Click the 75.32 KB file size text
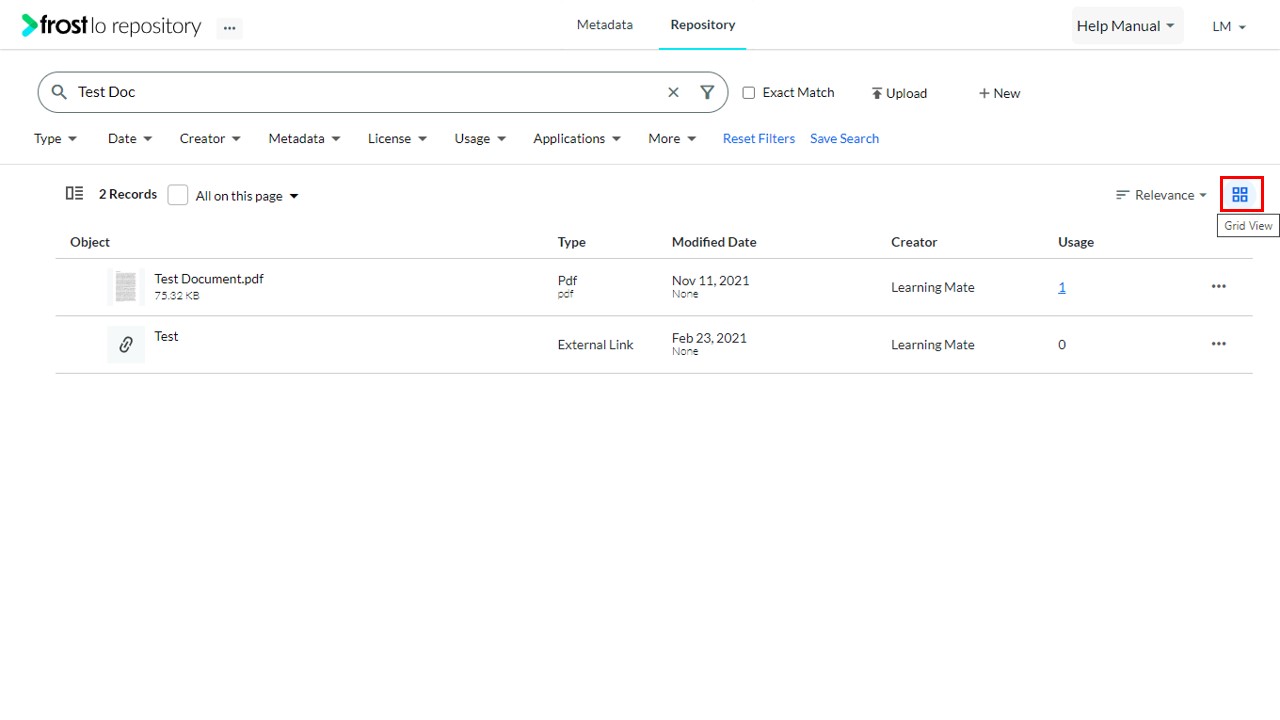Viewport: 1280px width, 720px height. pos(177,296)
